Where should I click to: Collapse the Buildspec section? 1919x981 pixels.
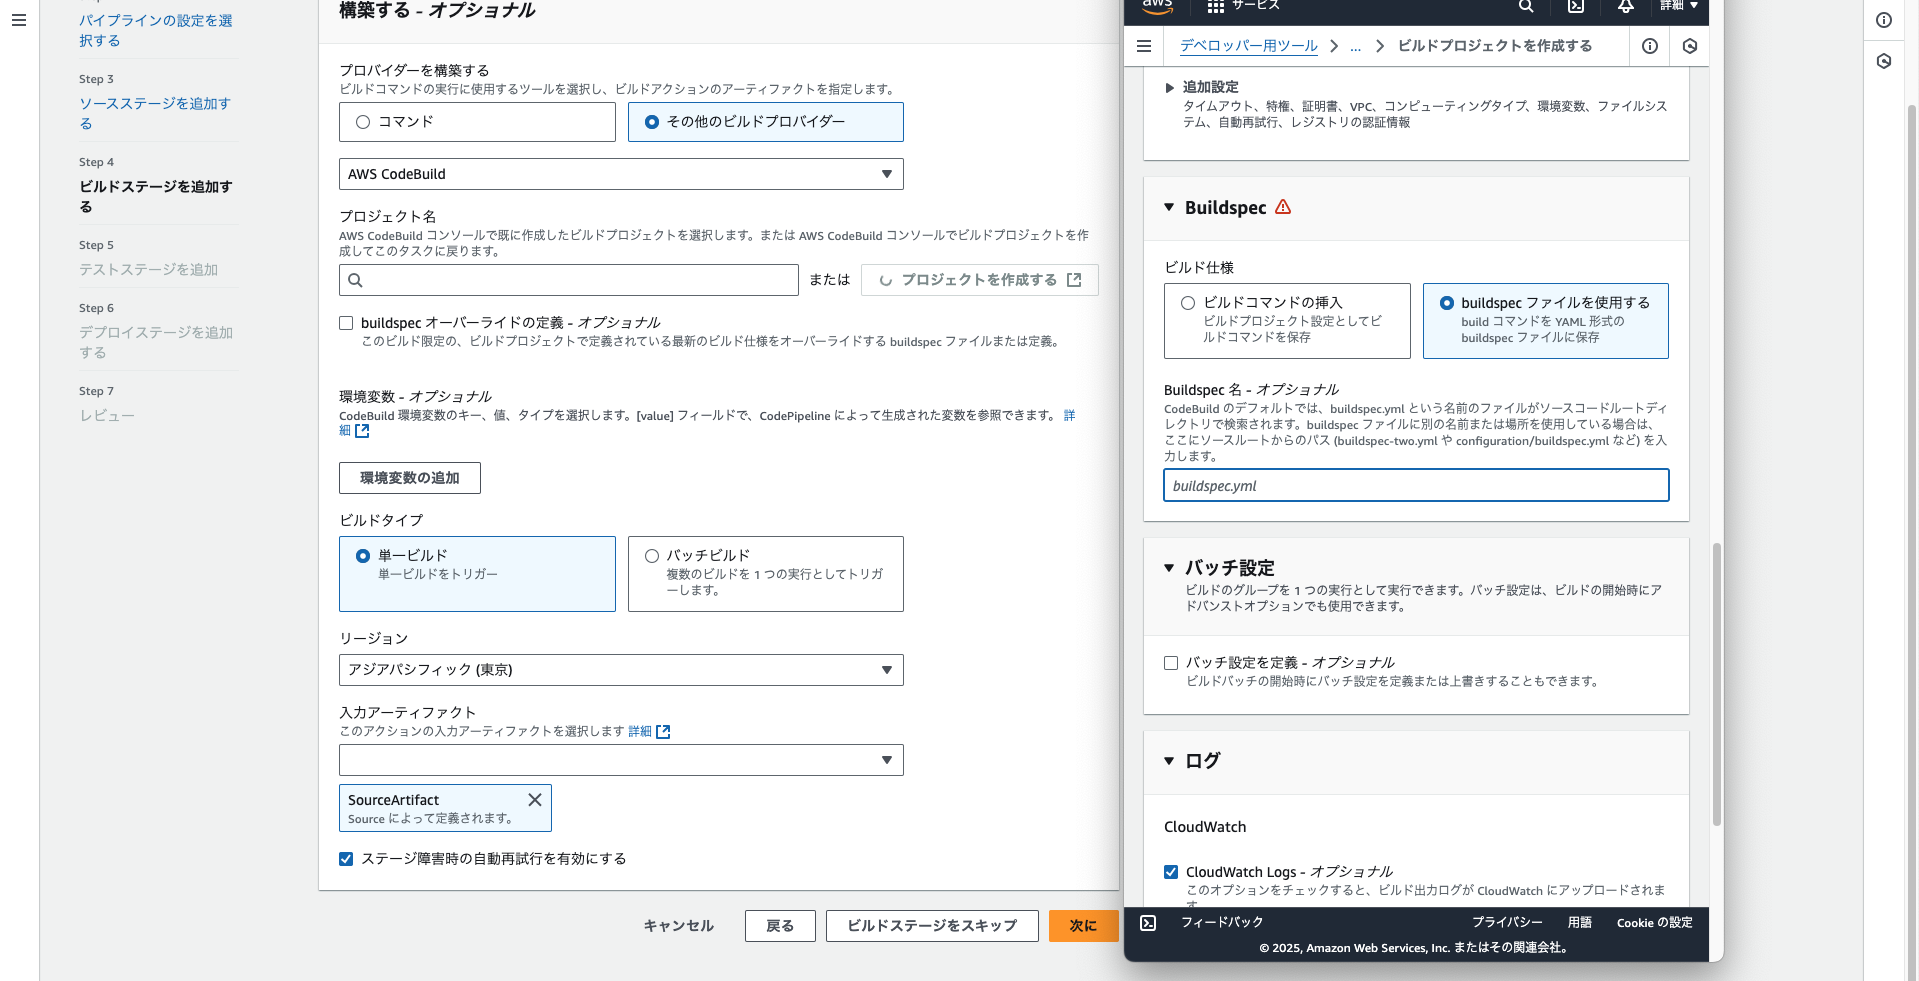(1168, 207)
